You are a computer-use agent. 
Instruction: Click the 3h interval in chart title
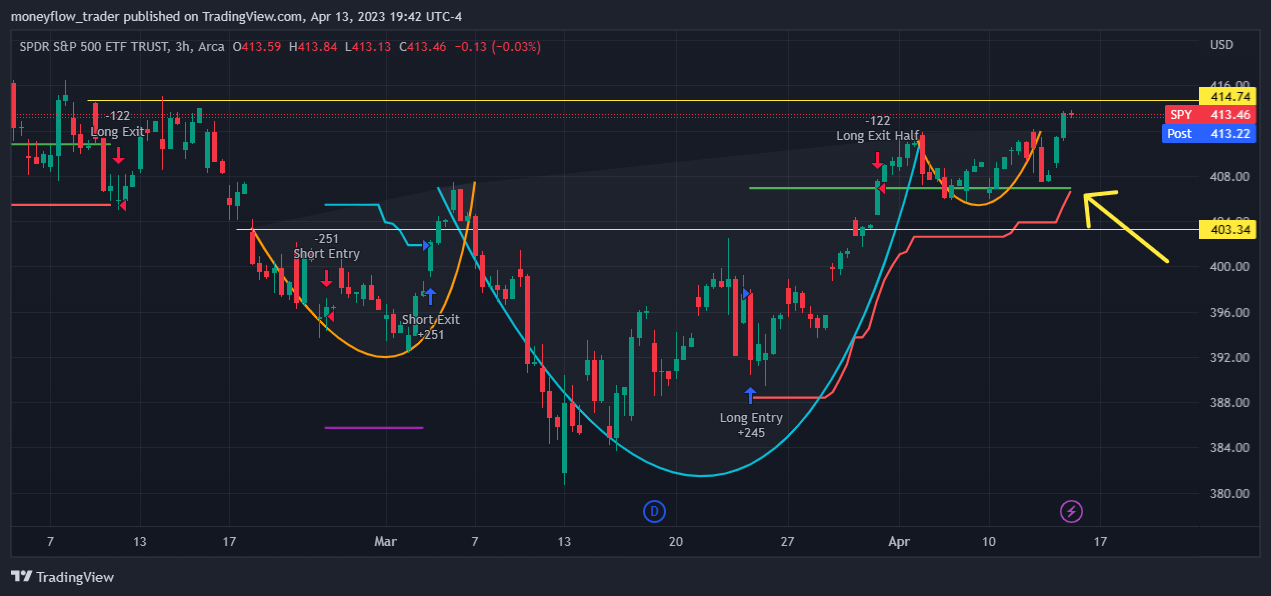coord(182,46)
